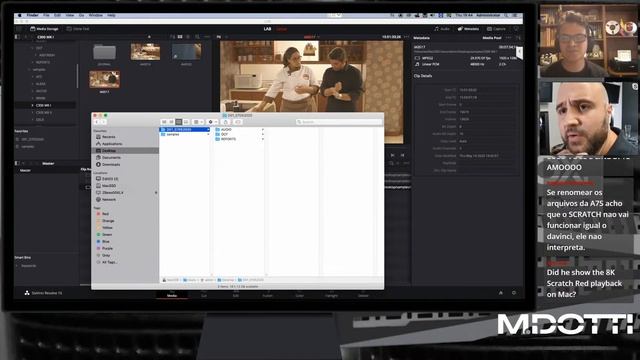Open the File menu in the menu bar
Image resolution: width=640 pixels, height=360 pixels.
(46, 15)
